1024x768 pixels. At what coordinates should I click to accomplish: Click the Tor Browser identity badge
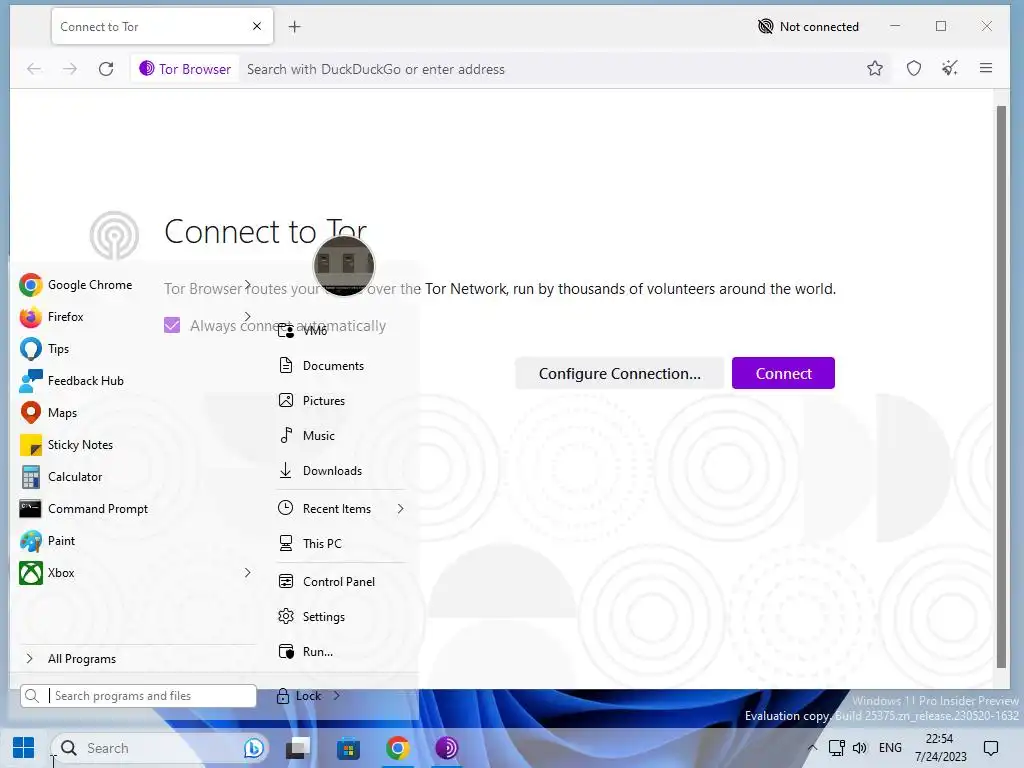coord(185,69)
